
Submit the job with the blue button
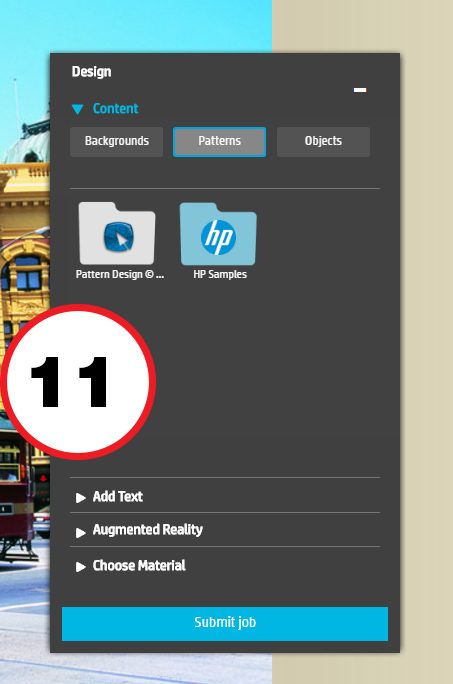click(x=225, y=623)
